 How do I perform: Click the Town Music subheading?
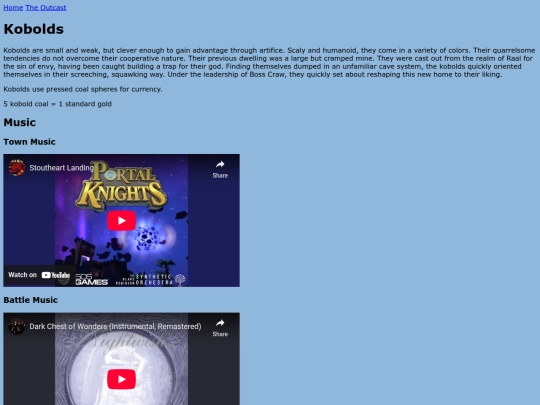pos(29,142)
